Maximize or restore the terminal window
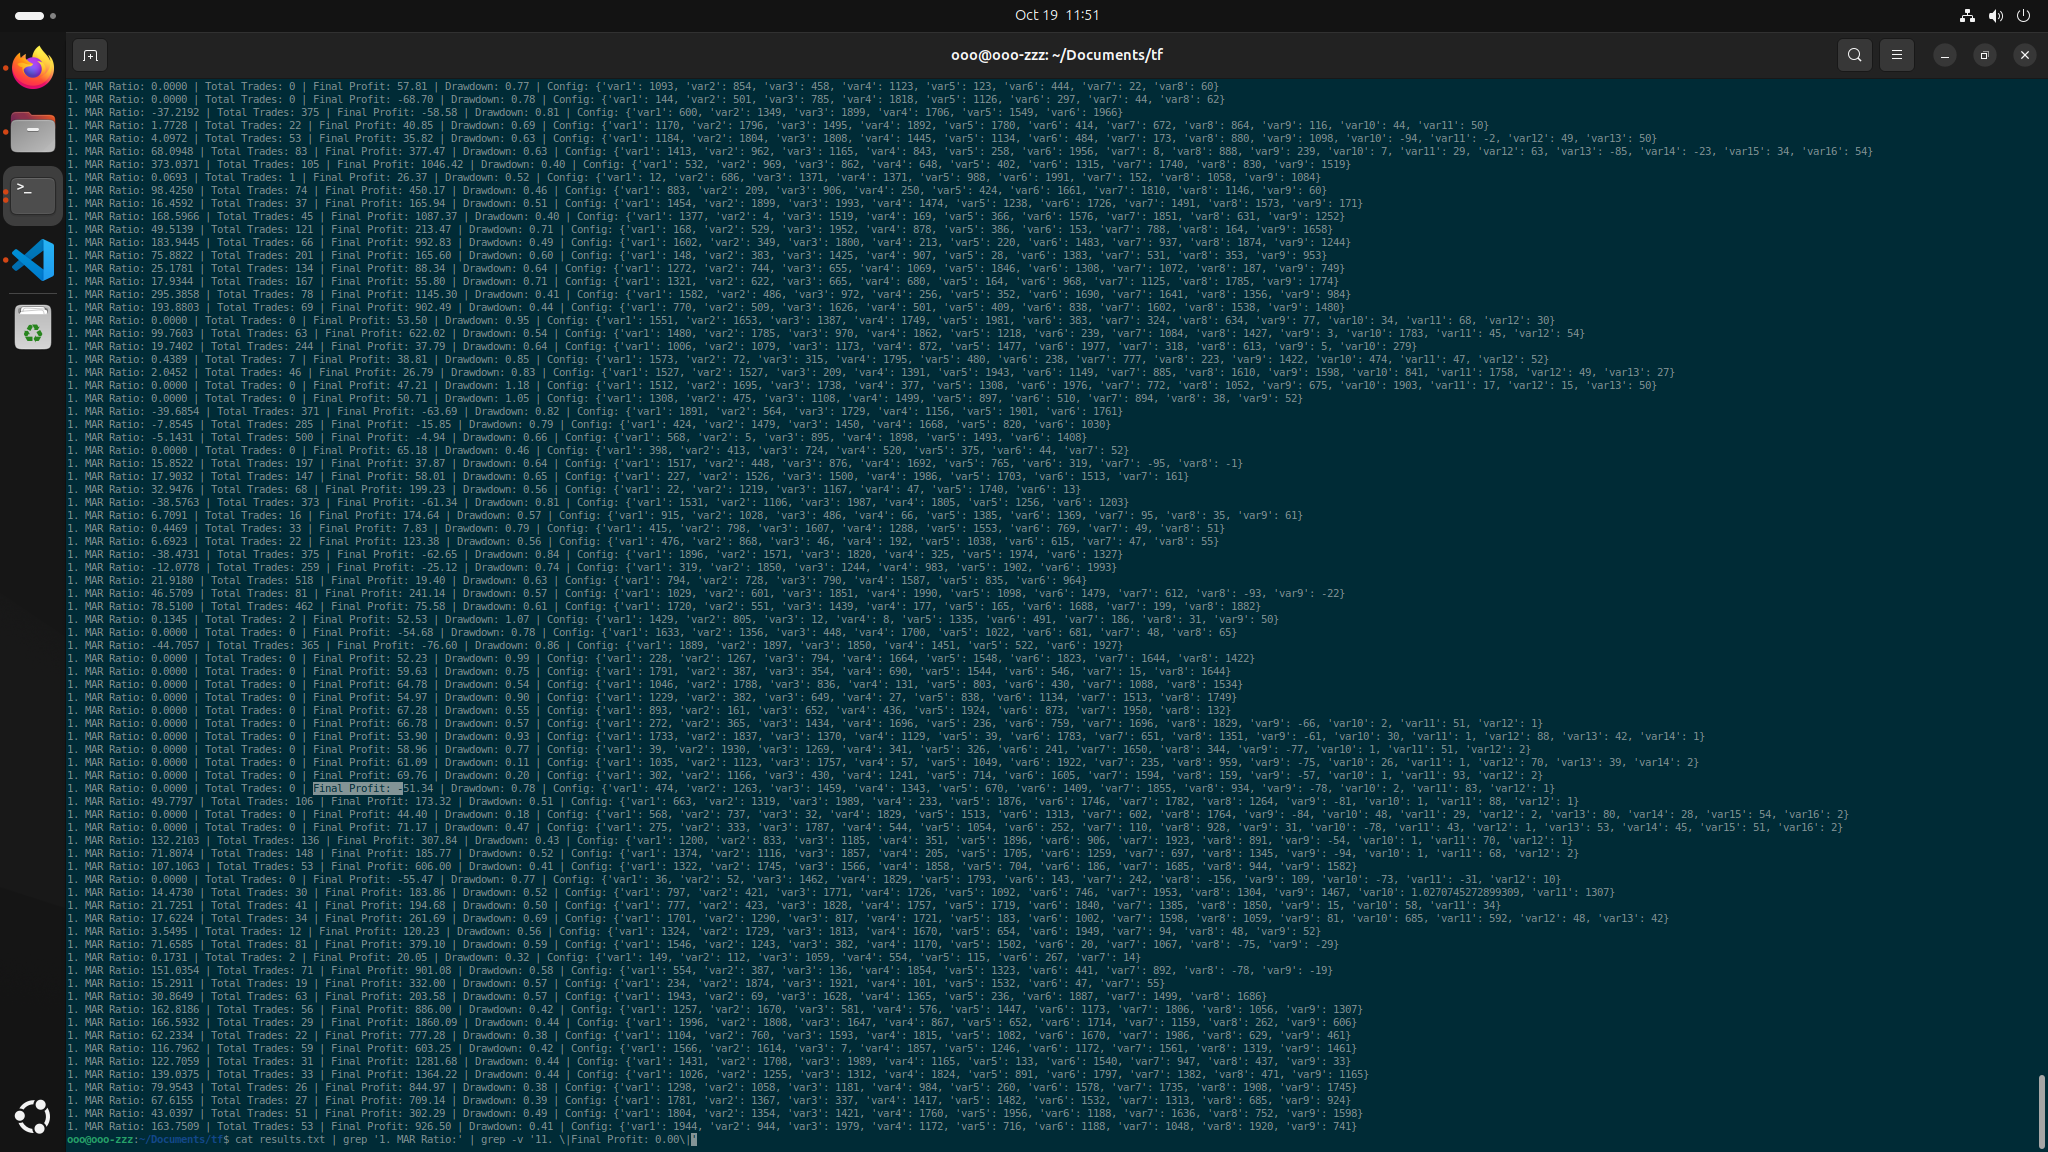Image resolution: width=2048 pixels, height=1152 pixels. tap(1984, 55)
